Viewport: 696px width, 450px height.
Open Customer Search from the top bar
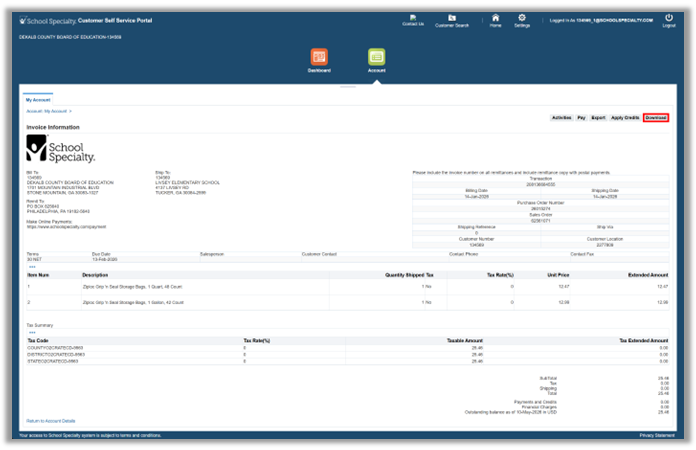pos(451,21)
